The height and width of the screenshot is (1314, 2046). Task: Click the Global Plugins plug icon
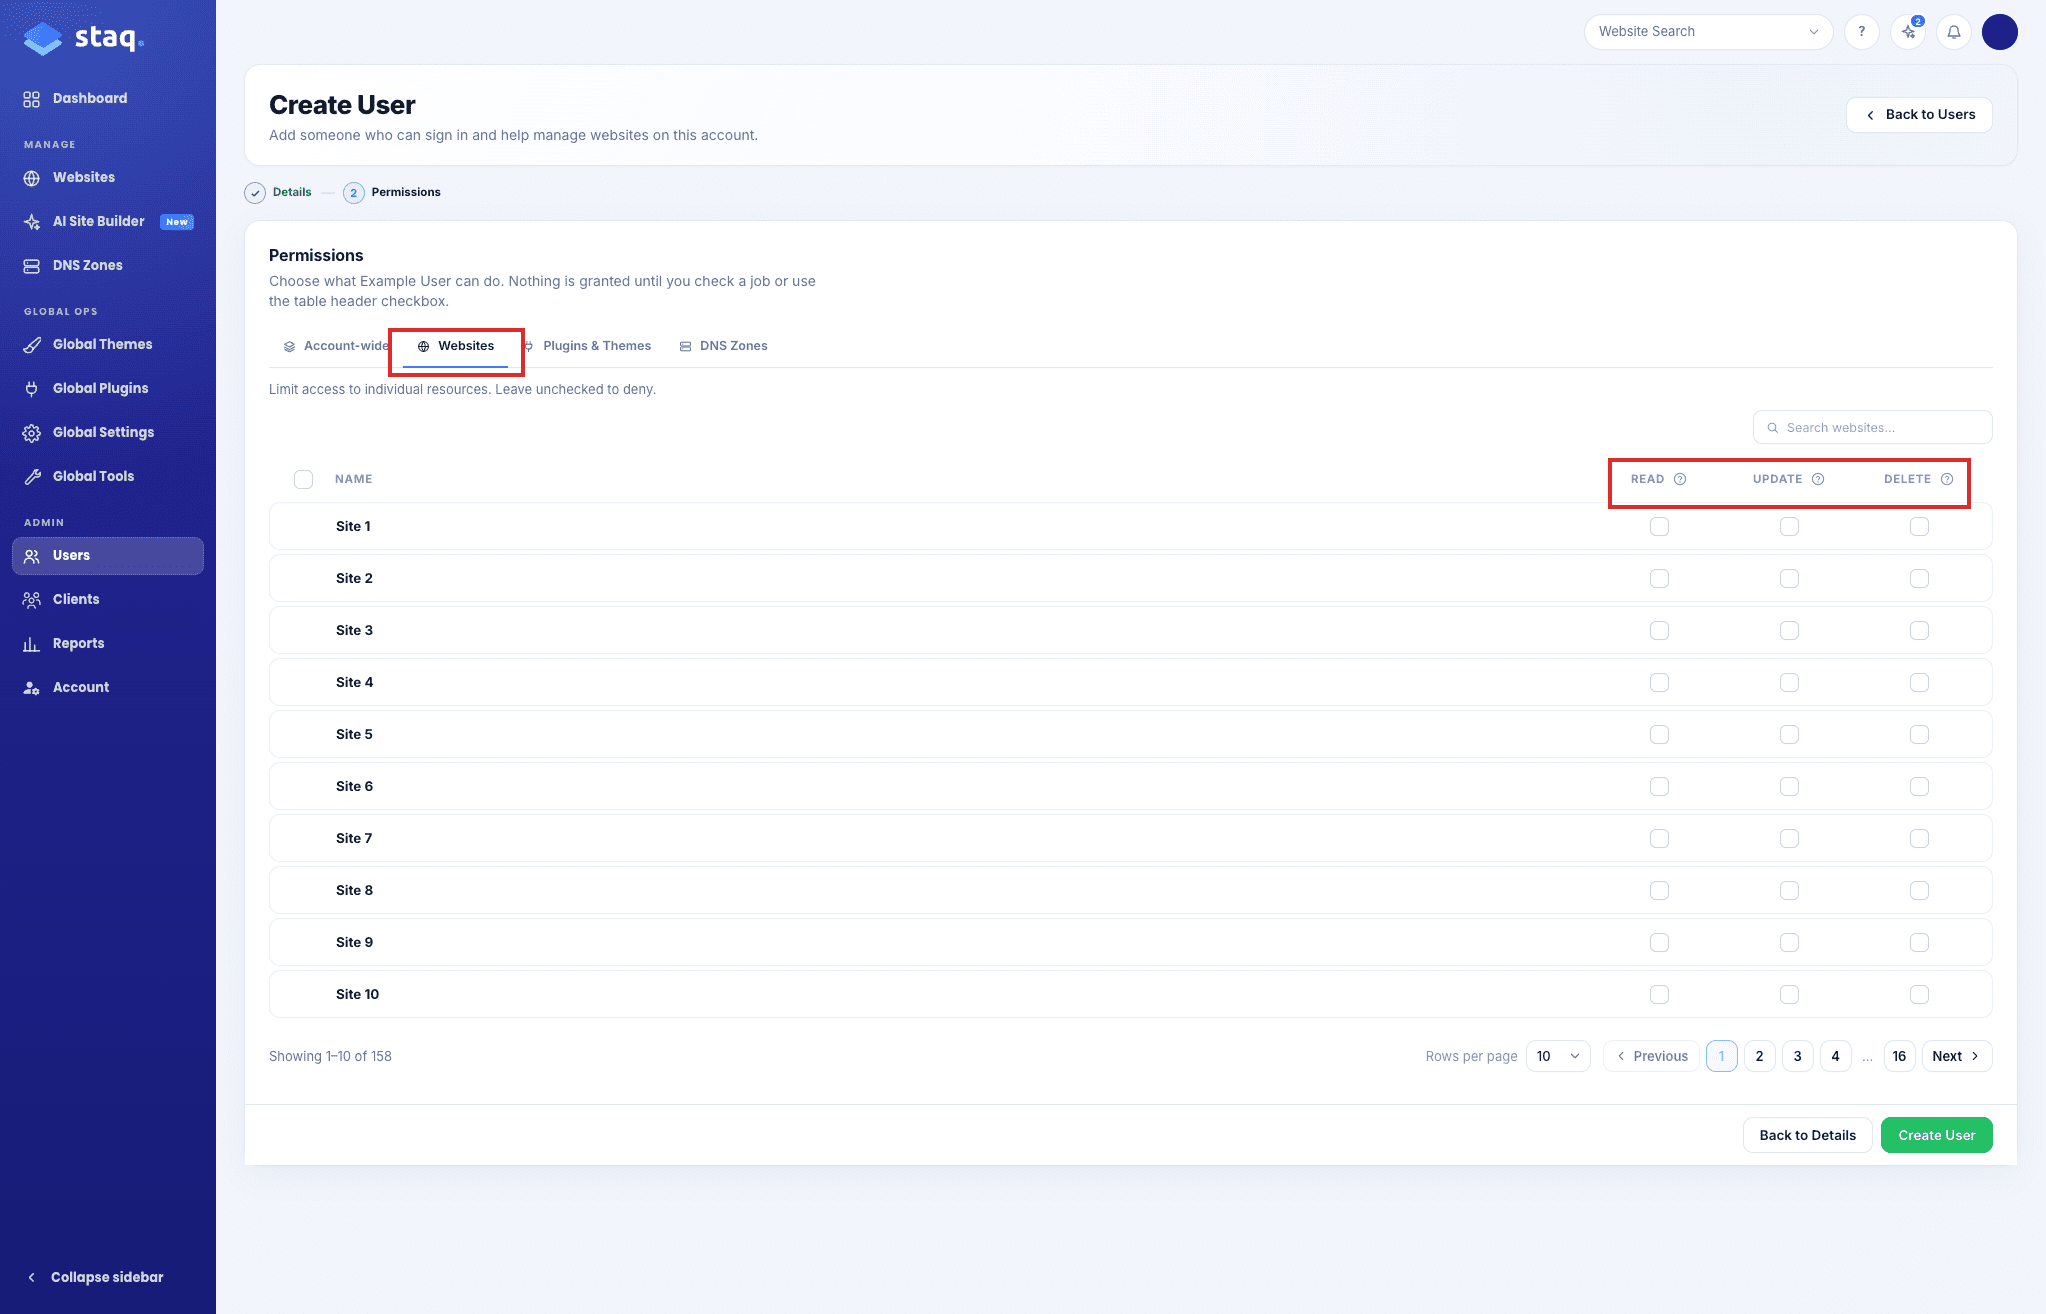(32, 389)
